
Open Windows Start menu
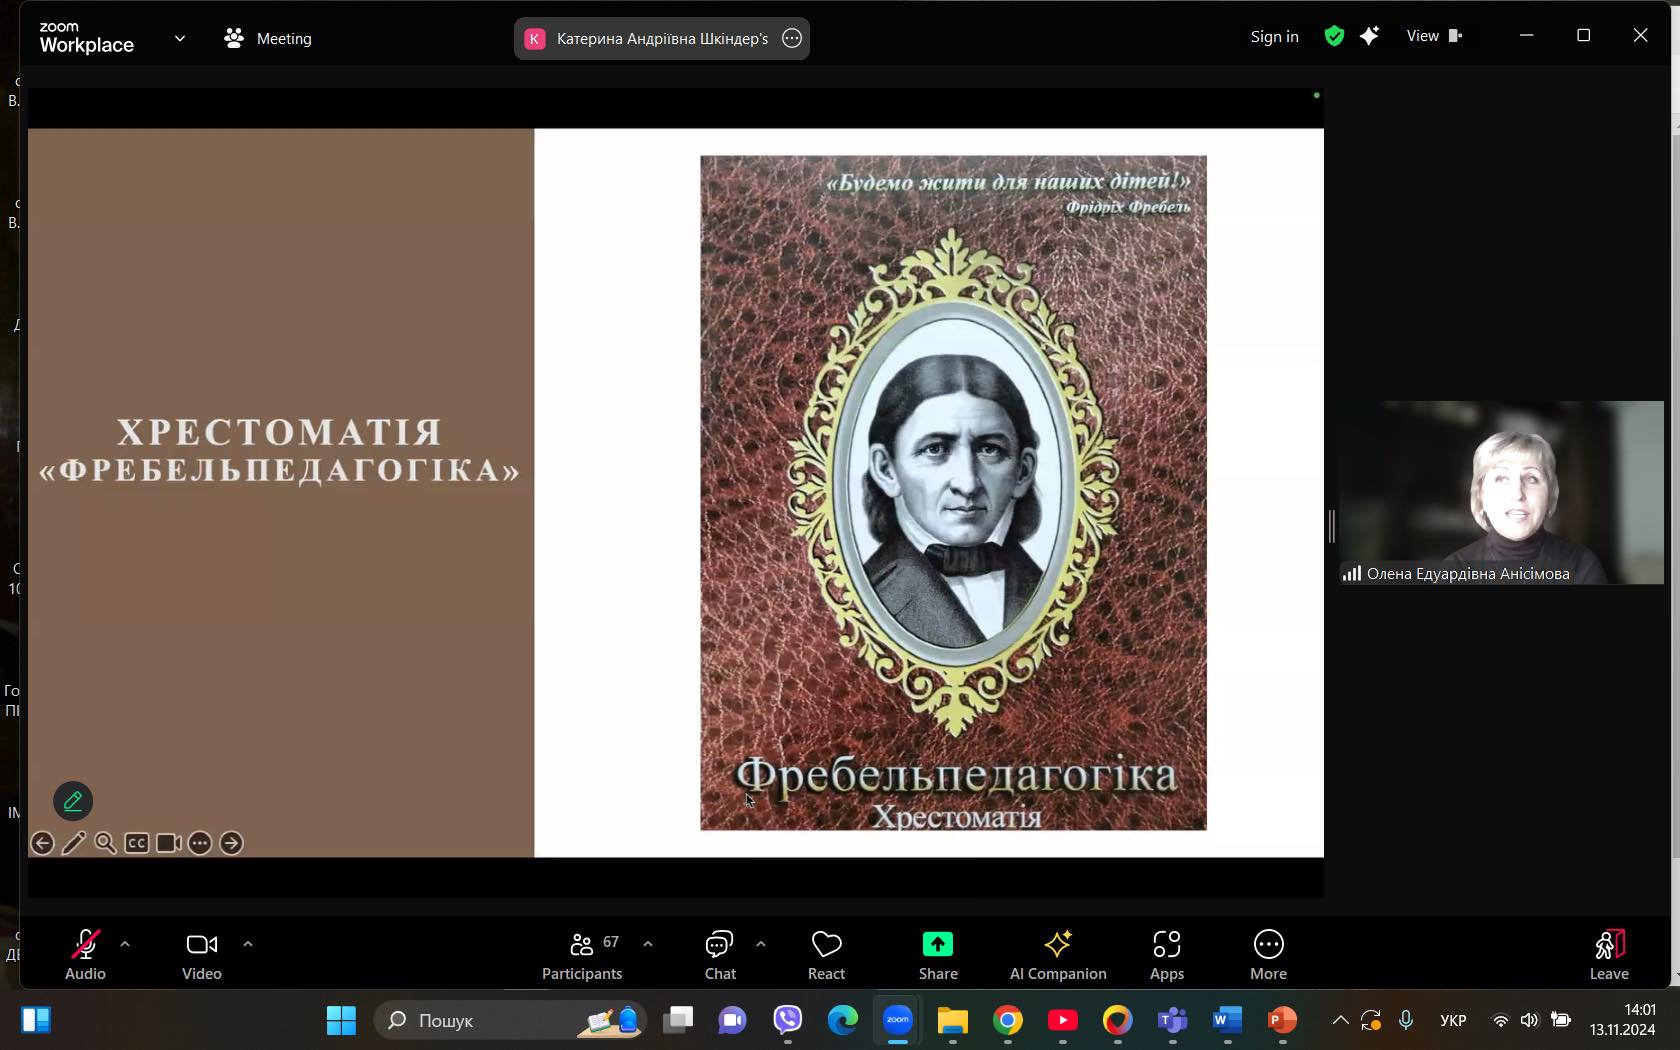[341, 1020]
